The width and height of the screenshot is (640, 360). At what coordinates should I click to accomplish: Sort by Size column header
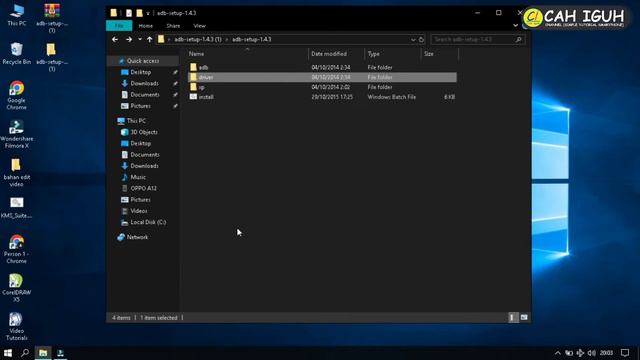click(x=440, y=54)
